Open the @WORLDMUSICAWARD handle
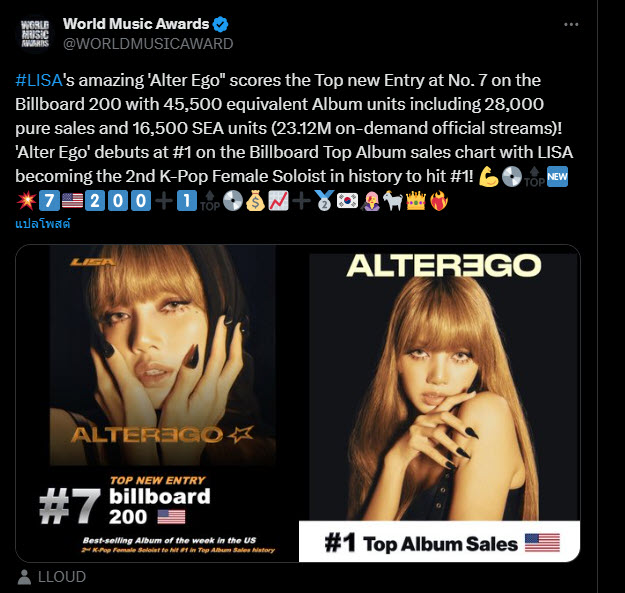This screenshot has height=593, width=625. click(148, 43)
